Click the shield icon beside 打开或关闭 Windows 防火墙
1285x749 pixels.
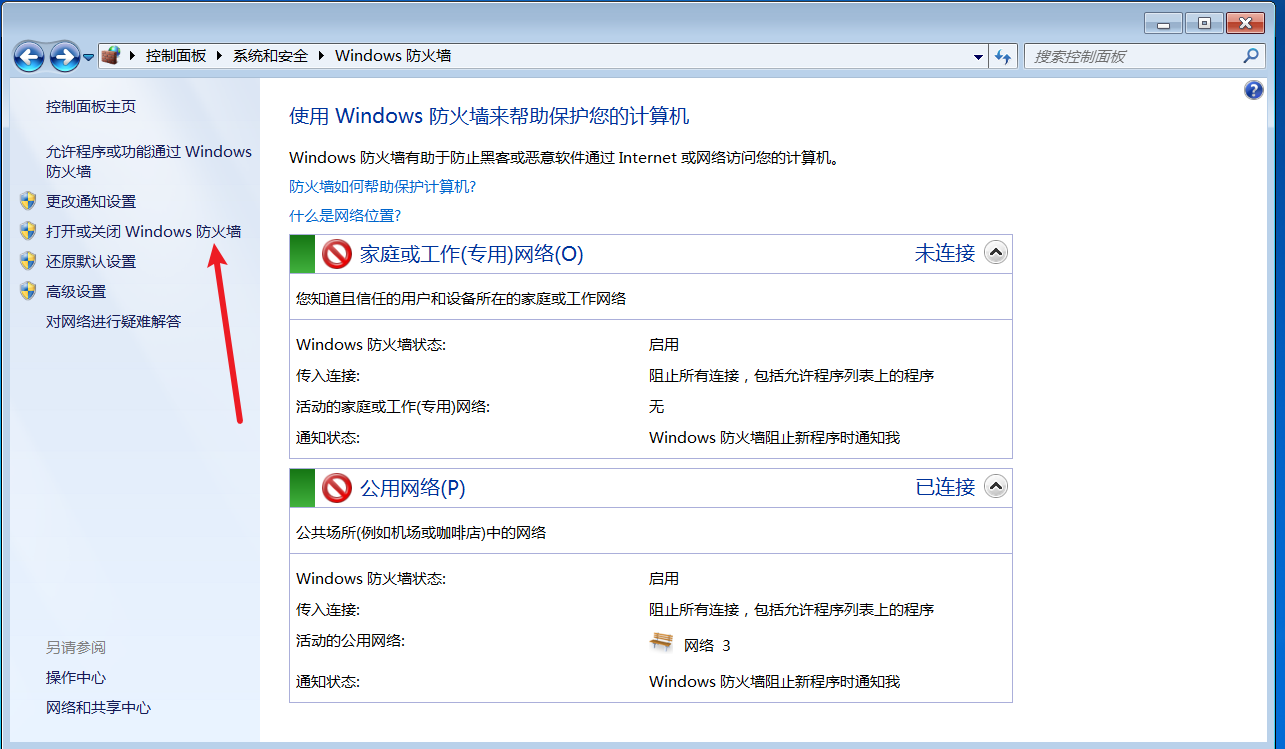click(28, 231)
